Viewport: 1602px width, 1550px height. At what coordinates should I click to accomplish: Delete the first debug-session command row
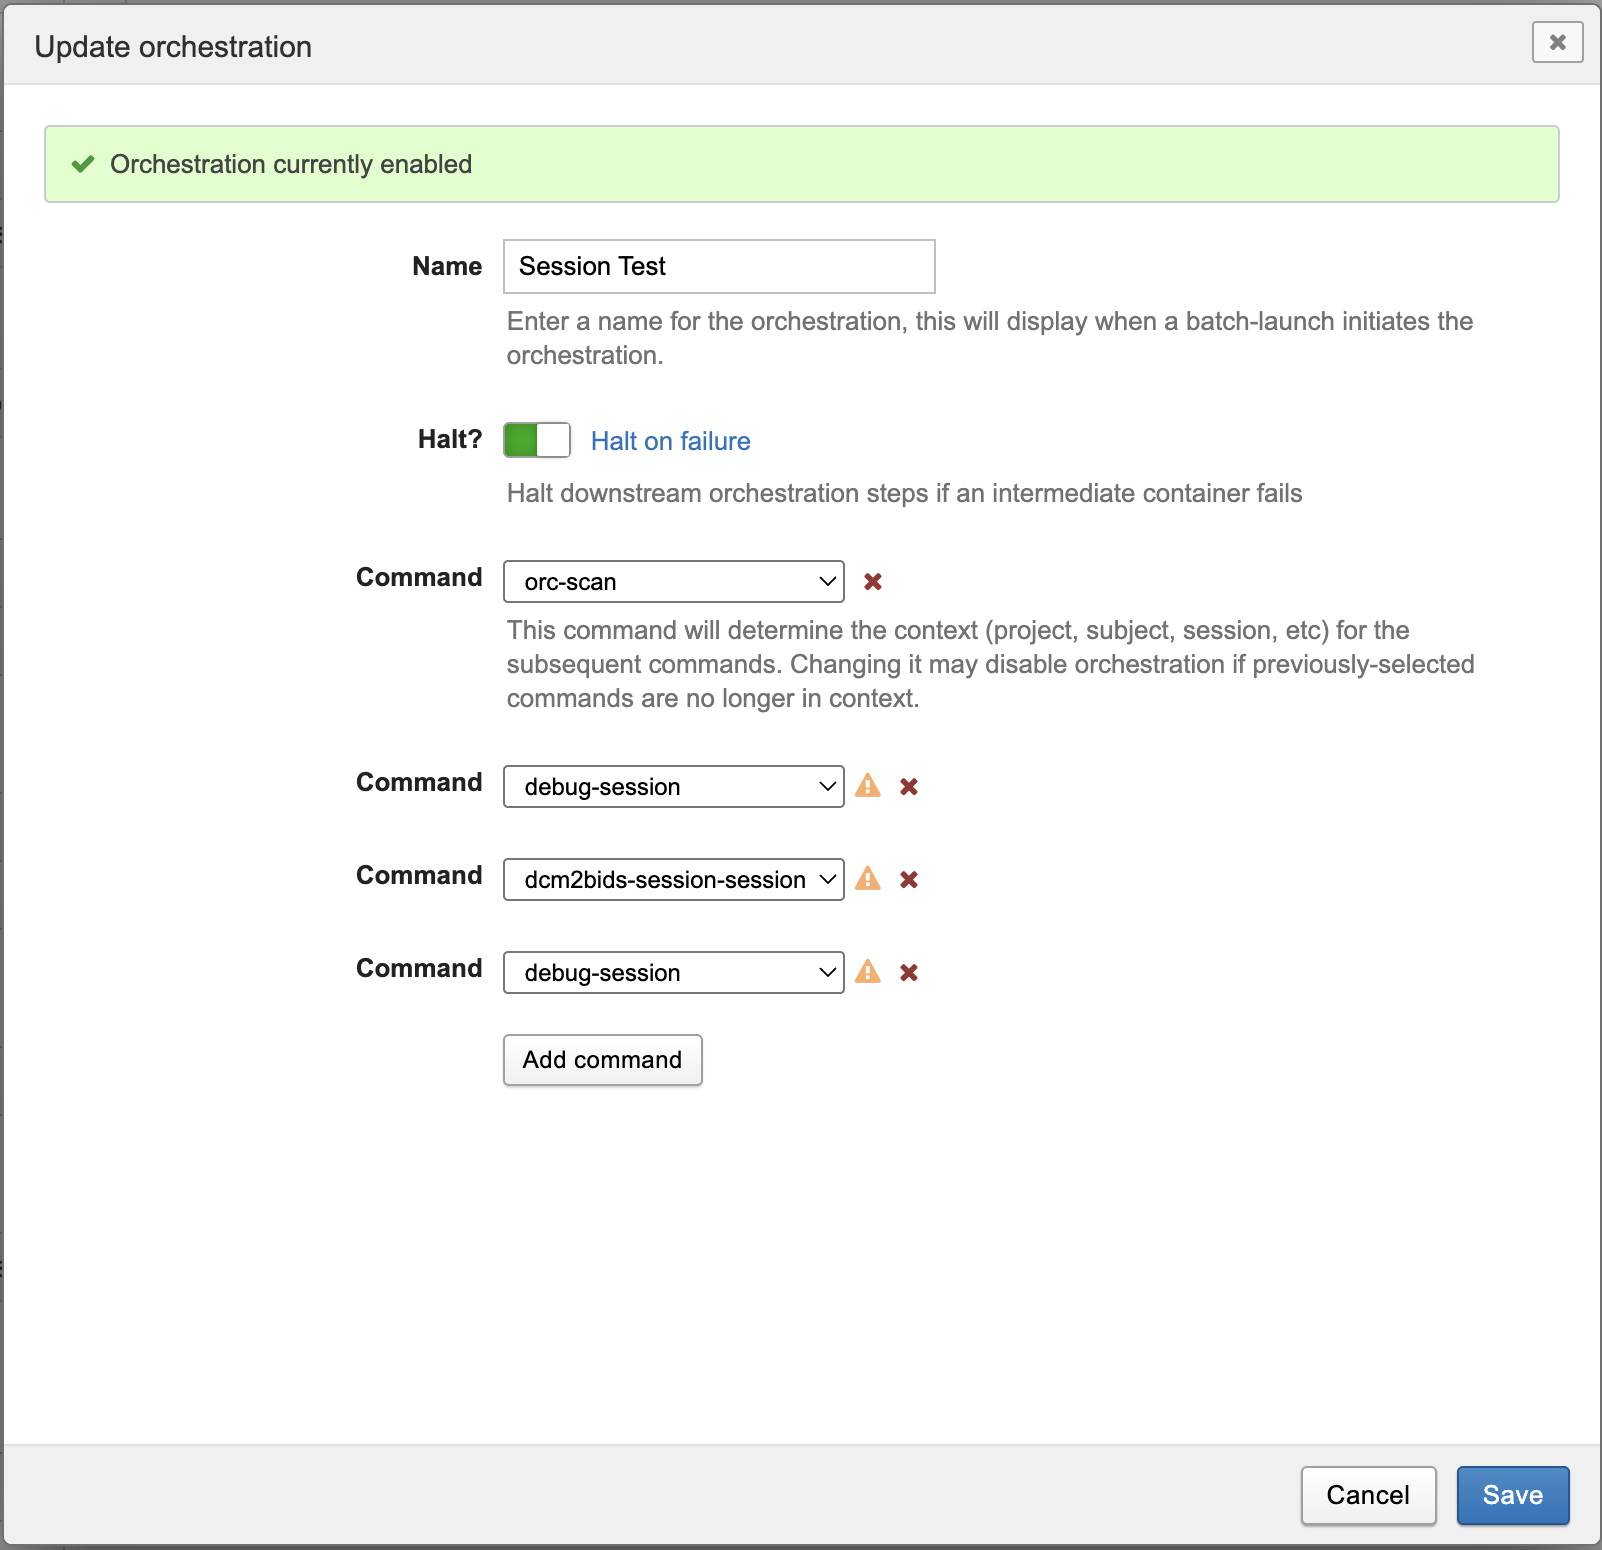(908, 787)
